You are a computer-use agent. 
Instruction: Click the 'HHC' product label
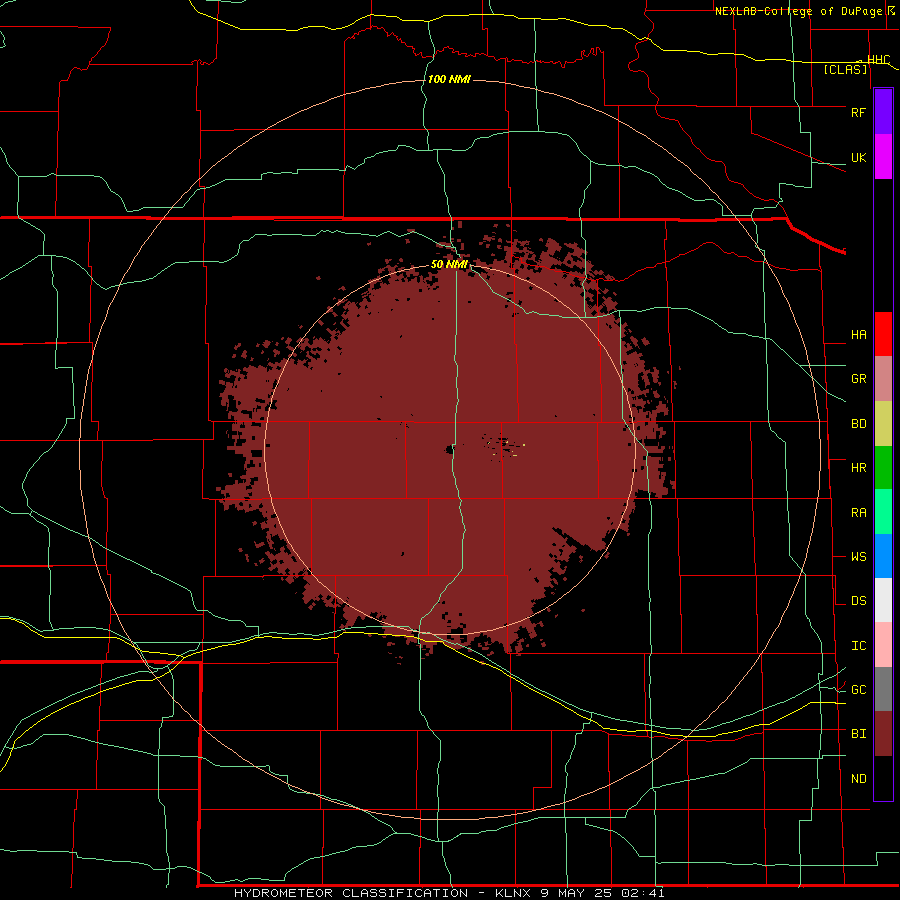pos(878,60)
